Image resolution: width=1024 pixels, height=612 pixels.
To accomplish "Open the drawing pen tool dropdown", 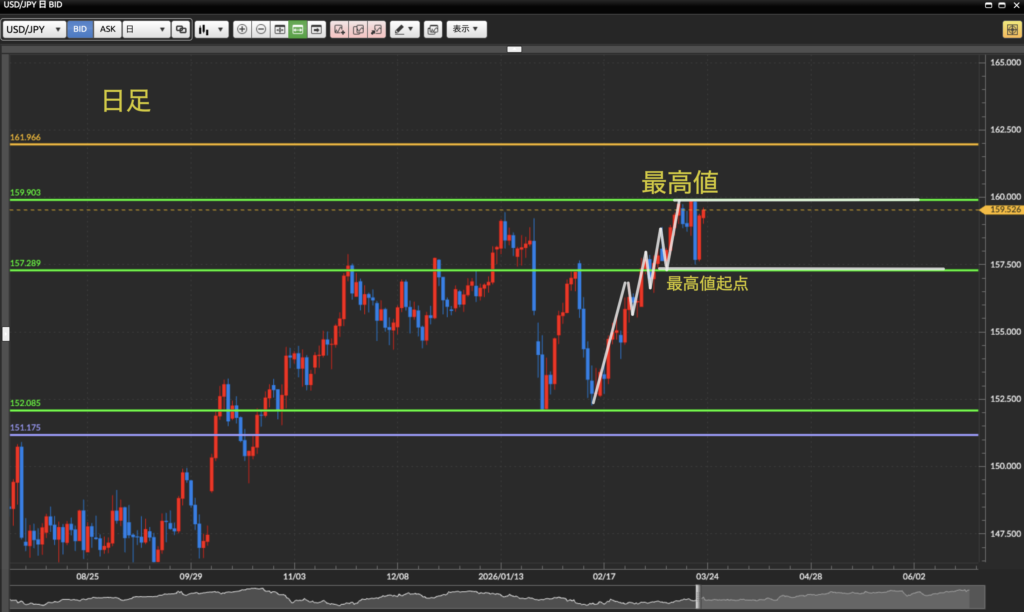I will pos(404,30).
